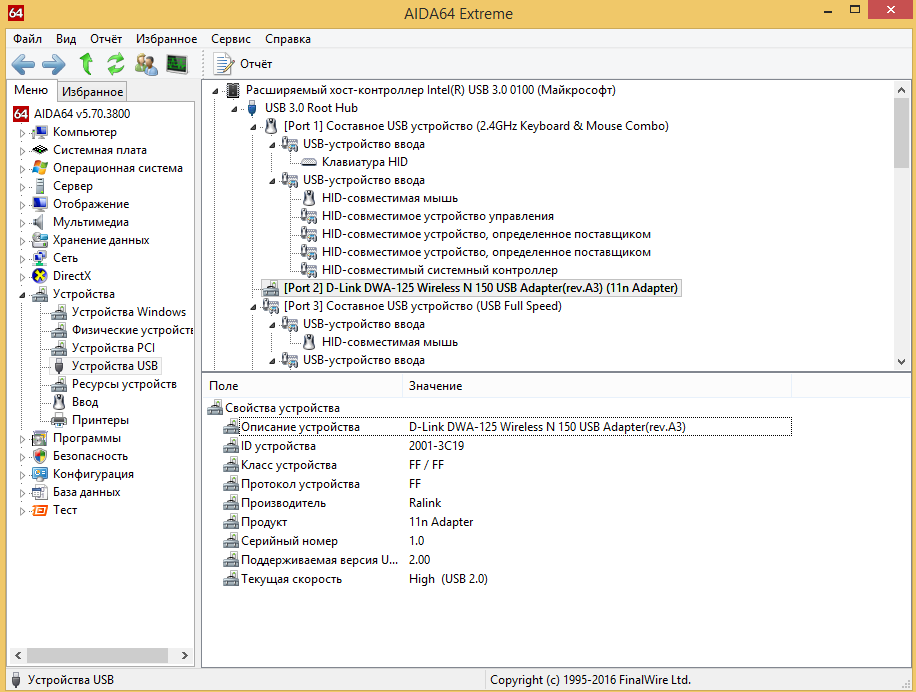Expand the Сервер tree node
916x692 pixels.
click(22, 187)
